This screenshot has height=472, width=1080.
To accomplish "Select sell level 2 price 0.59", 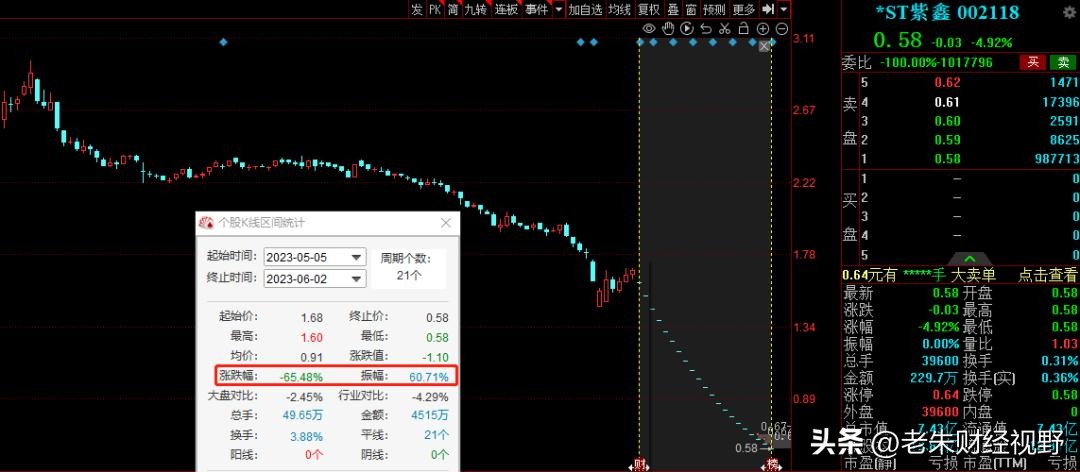I will pyautogui.click(x=948, y=140).
